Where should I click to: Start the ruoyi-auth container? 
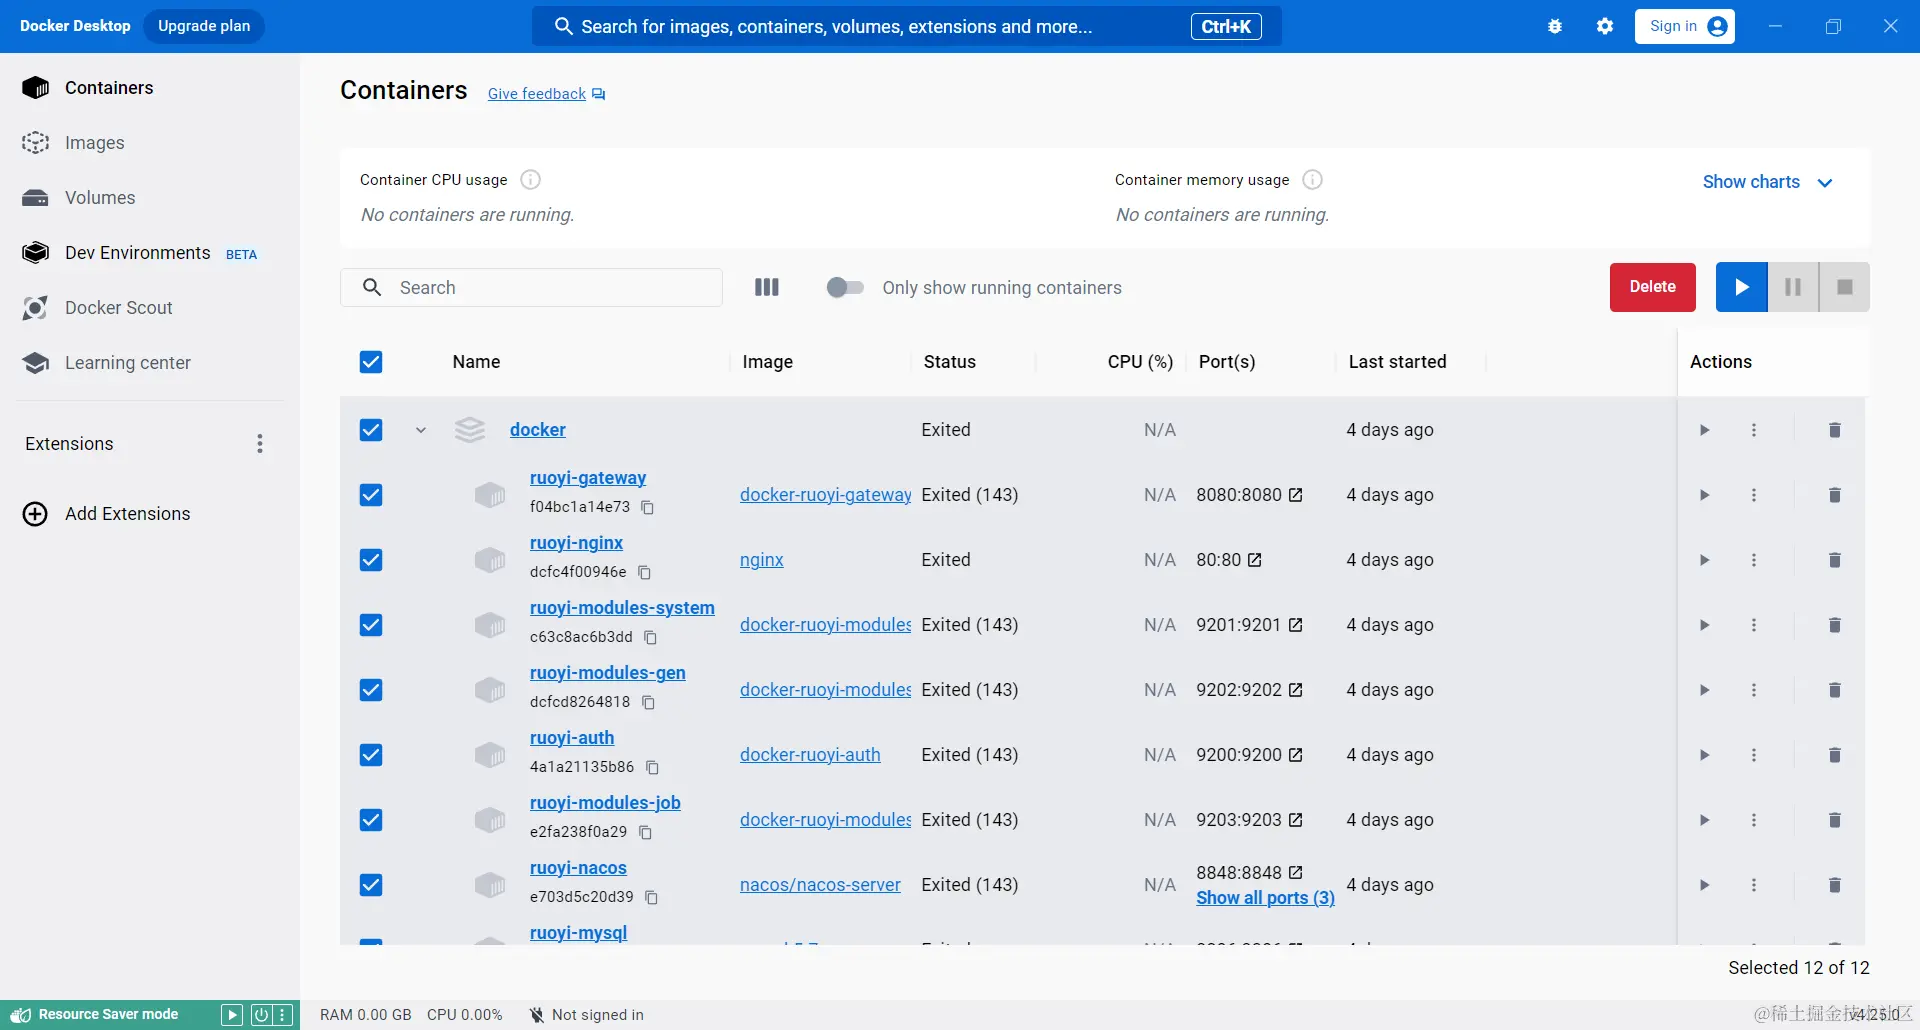pos(1704,755)
